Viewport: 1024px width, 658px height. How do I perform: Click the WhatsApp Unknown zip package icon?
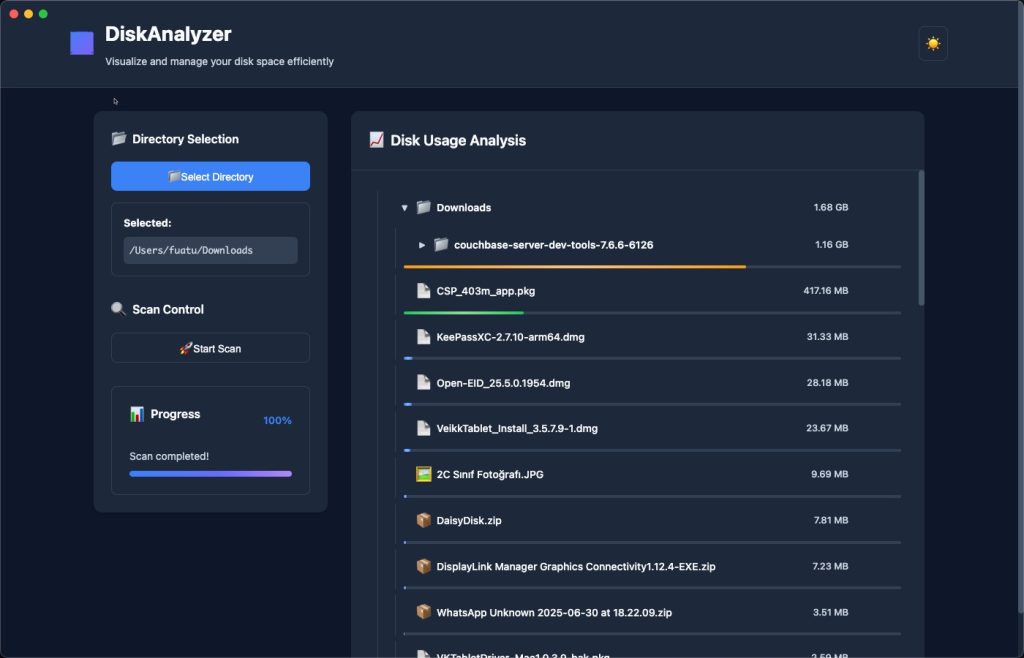[x=424, y=612]
